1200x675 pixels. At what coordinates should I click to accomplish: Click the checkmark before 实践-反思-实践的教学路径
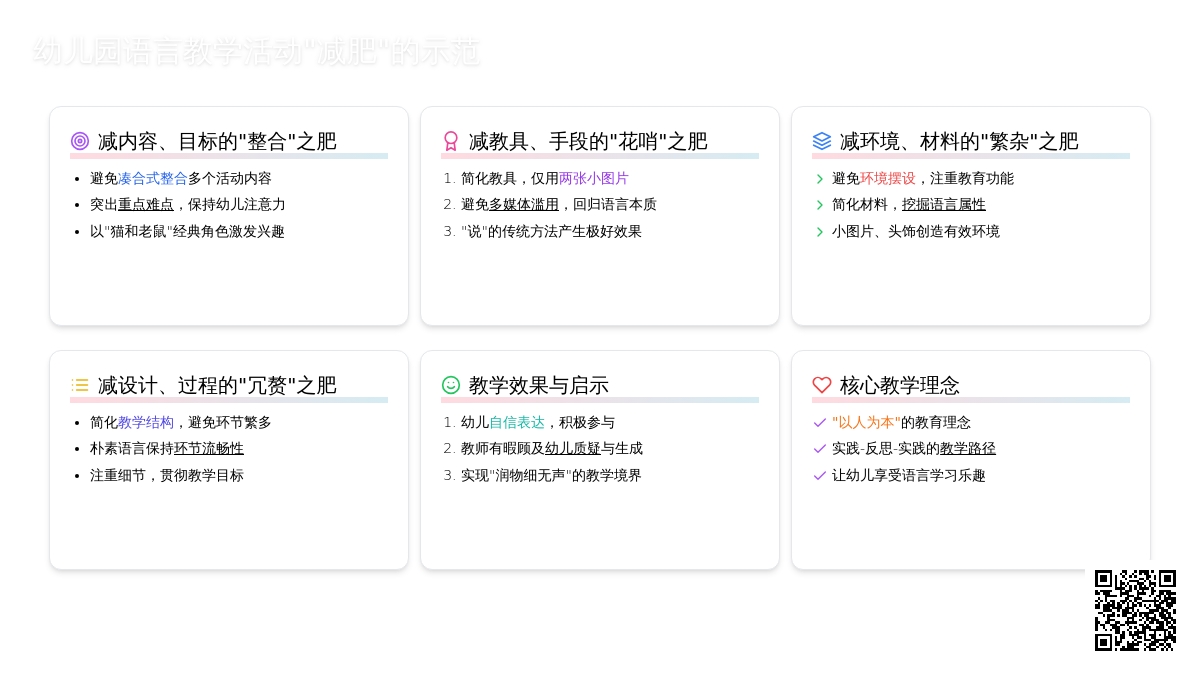820,449
